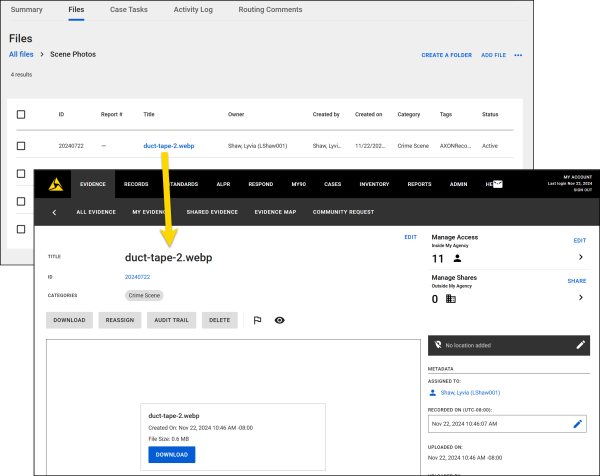Viewport: 600px width, 476px height.
Task: Open the Audit Trail button
Action: (170, 320)
